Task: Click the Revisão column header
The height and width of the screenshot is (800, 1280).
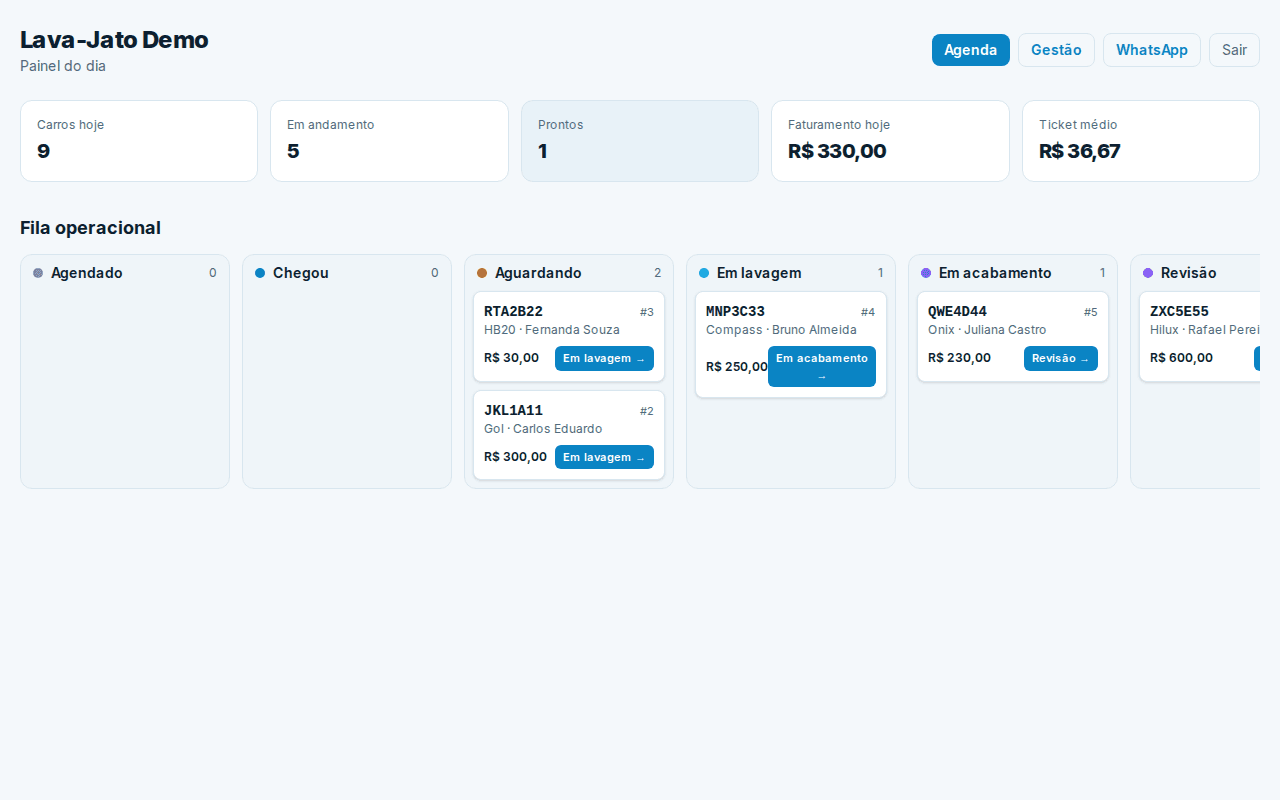Action: point(1200,273)
